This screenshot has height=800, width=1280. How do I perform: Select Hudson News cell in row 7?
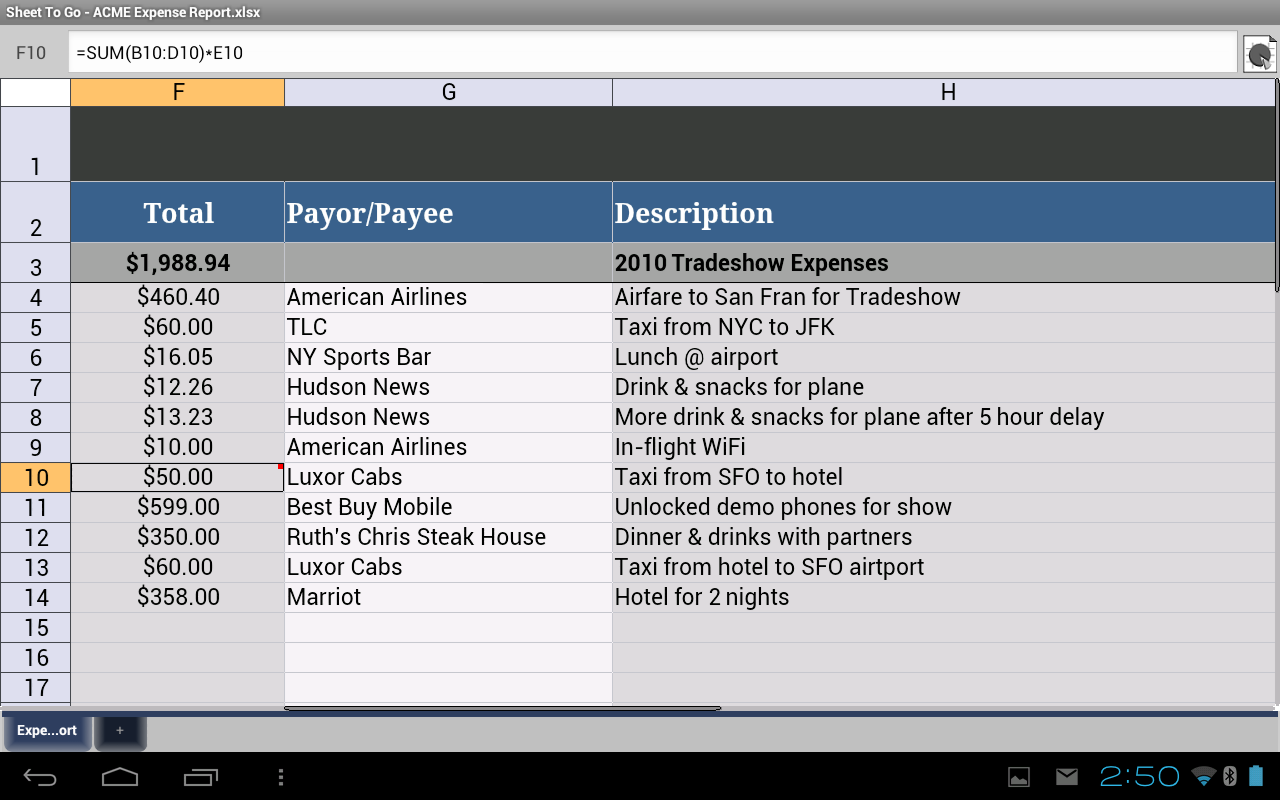coord(448,387)
